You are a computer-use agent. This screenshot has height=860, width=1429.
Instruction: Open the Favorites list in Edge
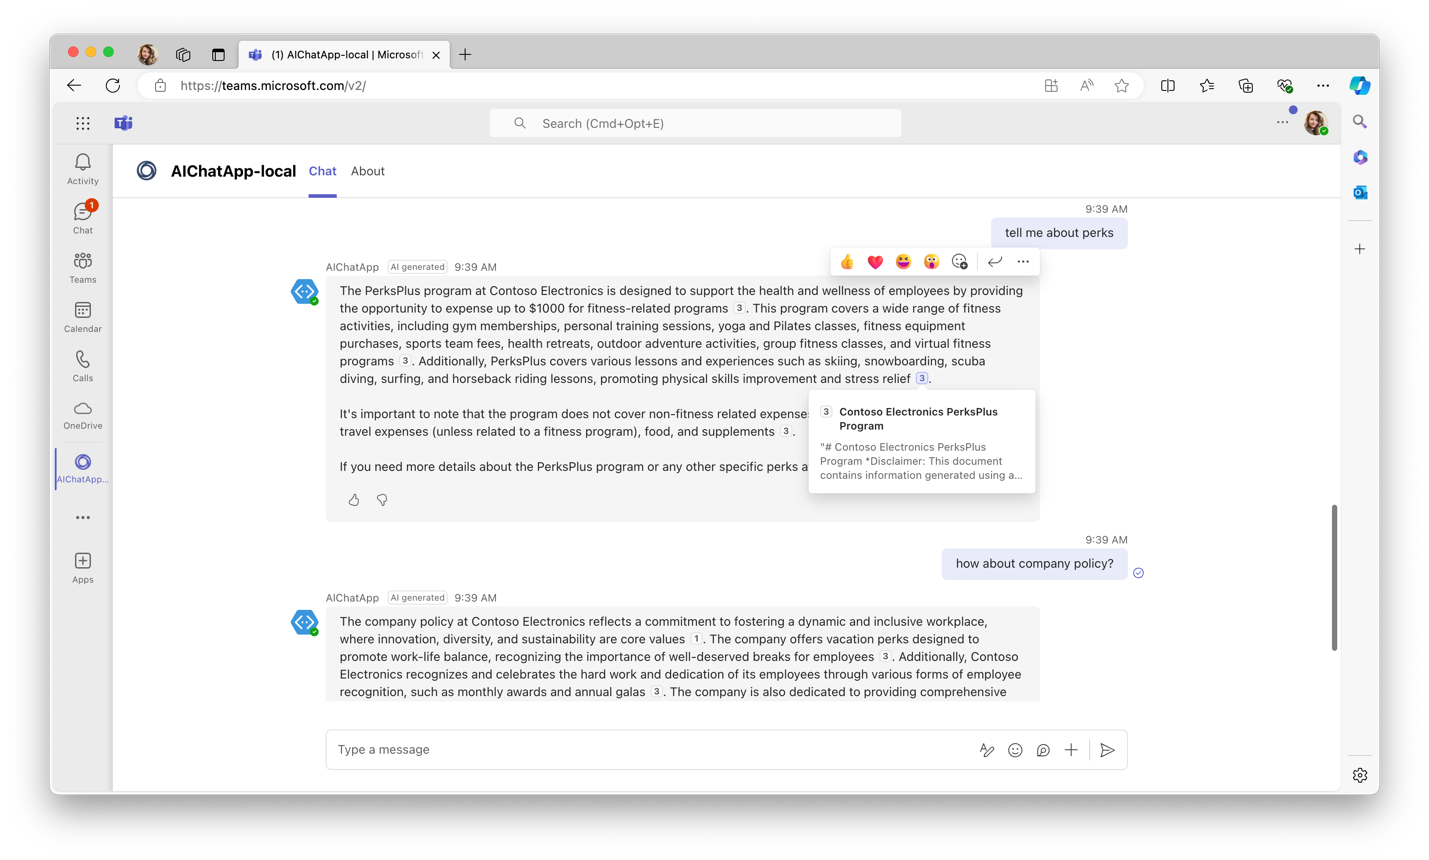click(x=1207, y=86)
